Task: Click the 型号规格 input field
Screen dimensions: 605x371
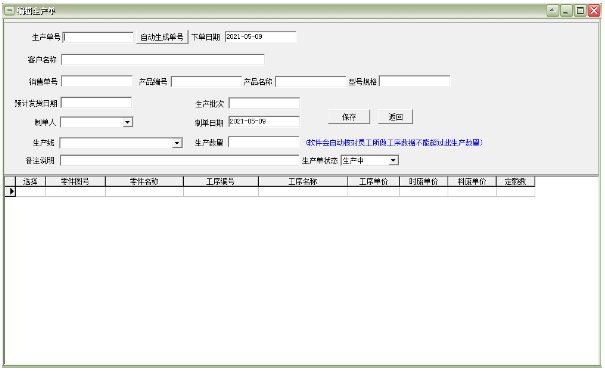Action: pyautogui.click(x=415, y=81)
